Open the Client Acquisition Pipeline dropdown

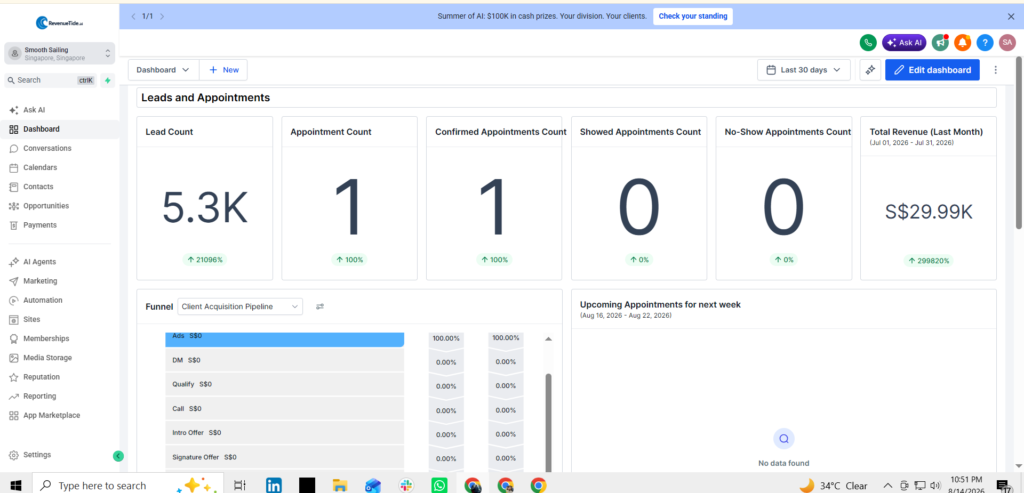coord(240,306)
